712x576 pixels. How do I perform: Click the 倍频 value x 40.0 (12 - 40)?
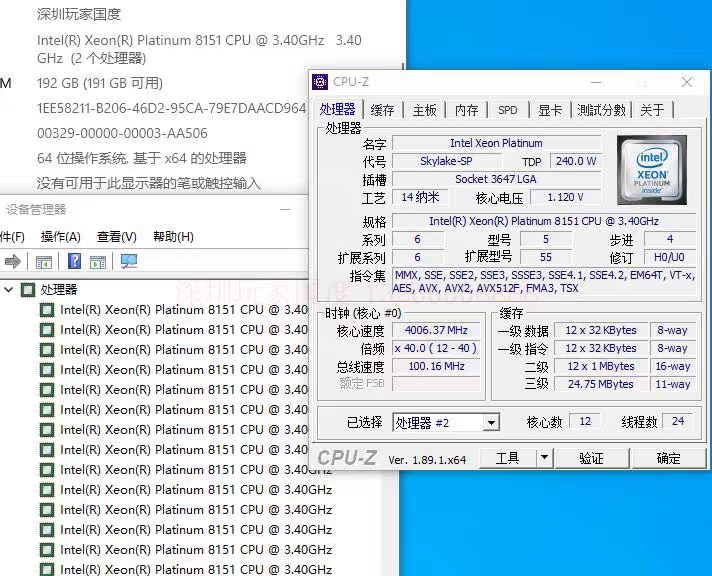pos(435,348)
